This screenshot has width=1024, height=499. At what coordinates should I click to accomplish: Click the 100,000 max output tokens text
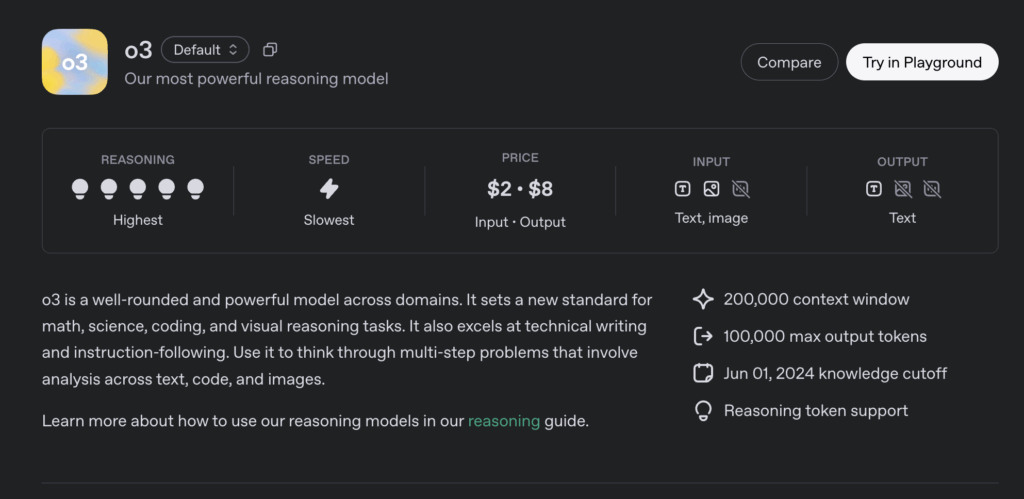click(x=825, y=336)
